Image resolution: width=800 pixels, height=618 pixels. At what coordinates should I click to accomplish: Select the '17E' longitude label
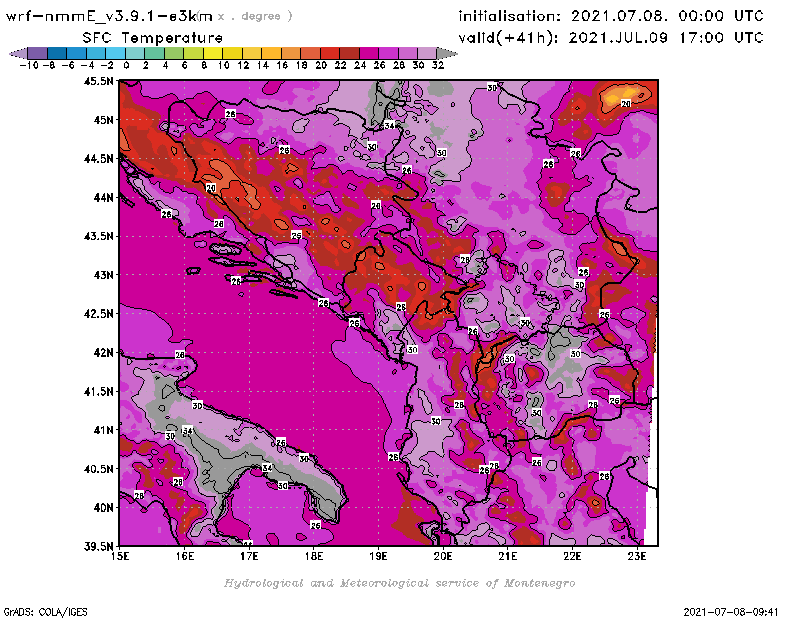coord(249,556)
